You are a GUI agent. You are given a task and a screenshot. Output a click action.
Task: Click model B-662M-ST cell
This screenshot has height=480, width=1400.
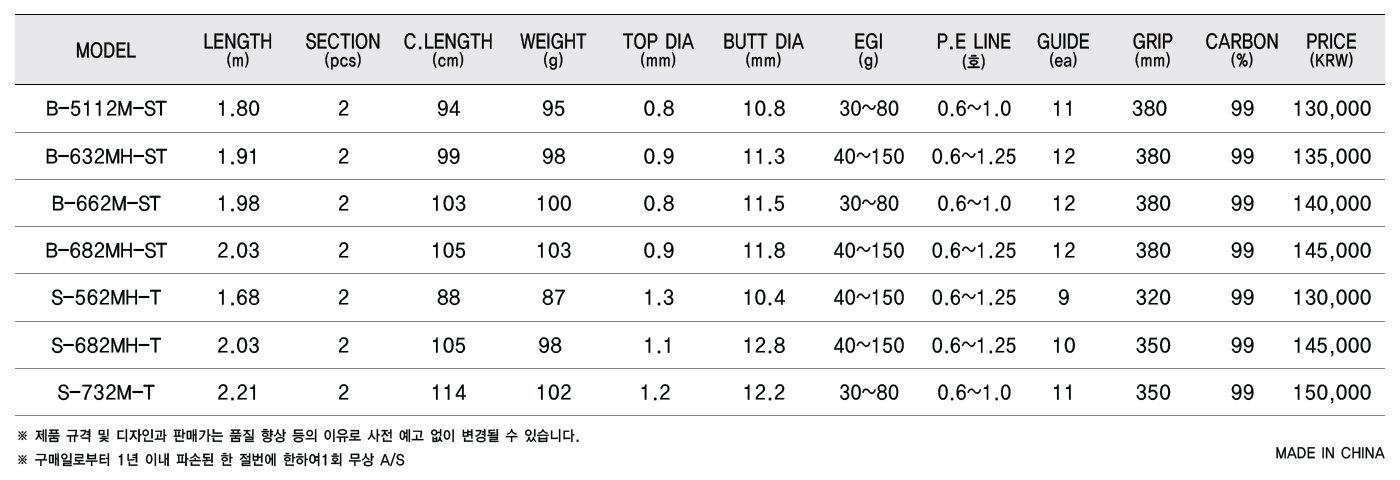[x=106, y=204]
